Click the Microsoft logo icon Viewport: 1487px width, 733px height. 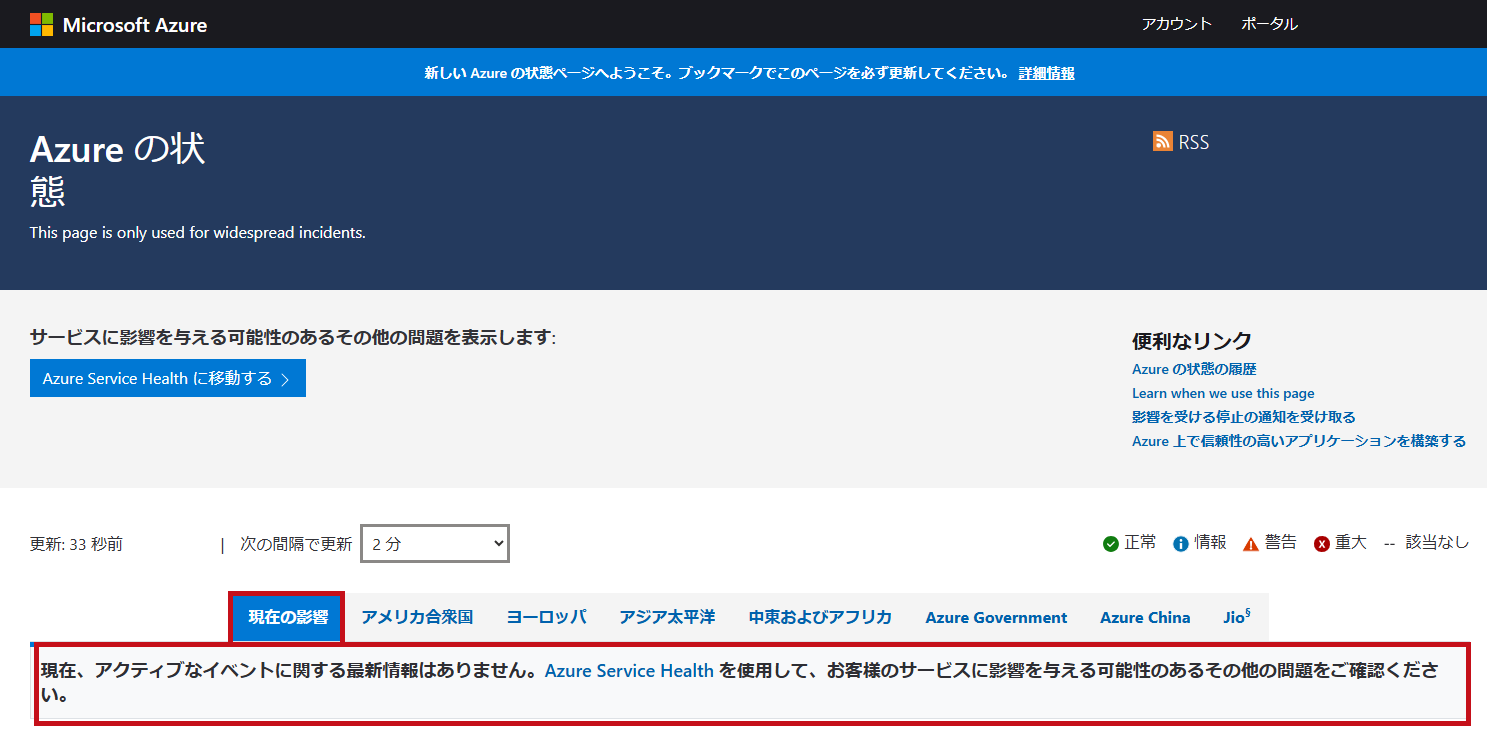pyautogui.click(x=41, y=24)
